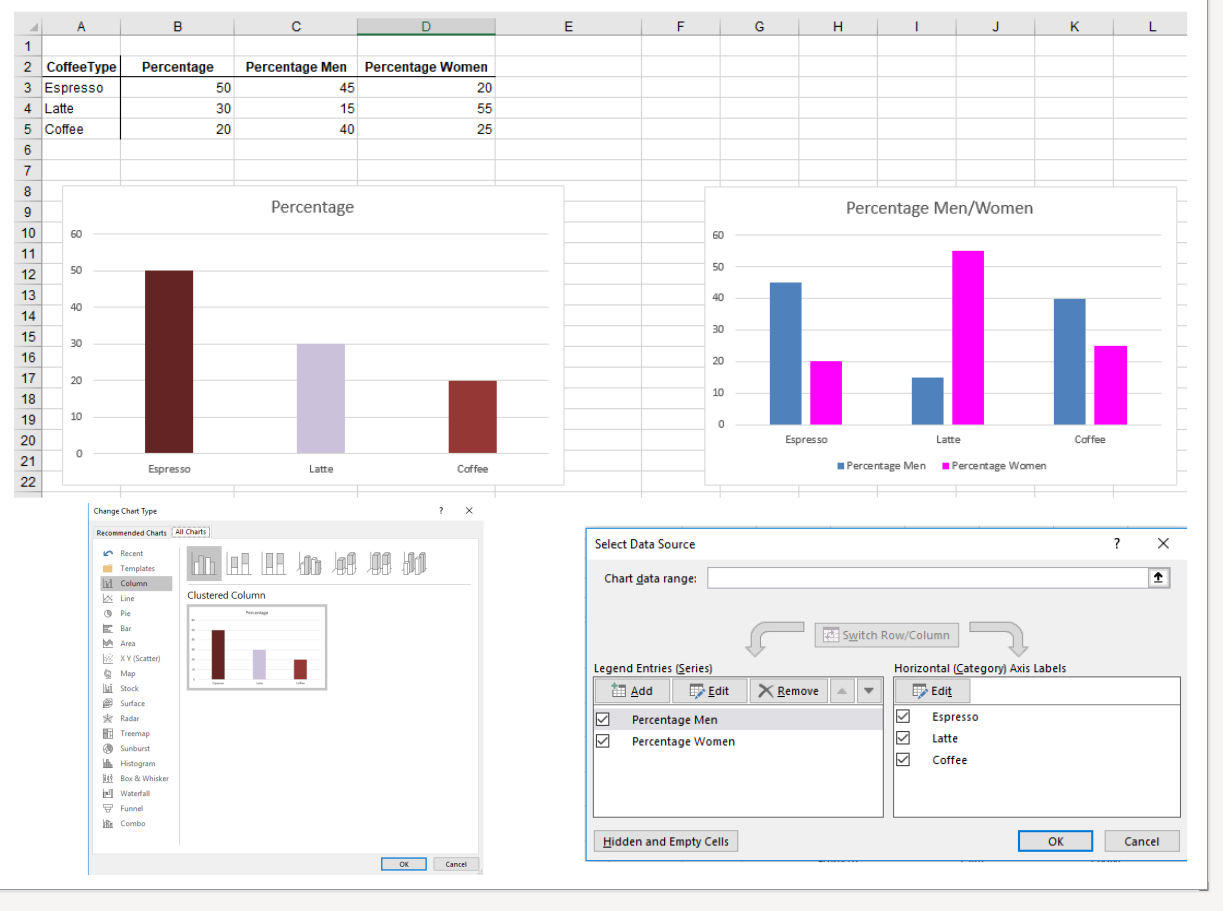Move series up with the up arrow
The width and height of the screenshot is (1223, 911).
pos(843,691)
